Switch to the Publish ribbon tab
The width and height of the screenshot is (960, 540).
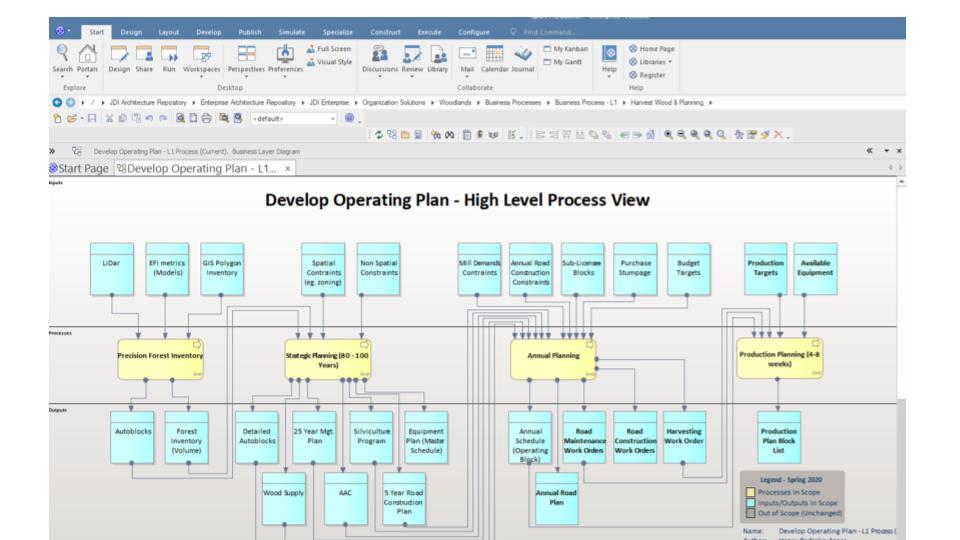click(x=250, y=32)
